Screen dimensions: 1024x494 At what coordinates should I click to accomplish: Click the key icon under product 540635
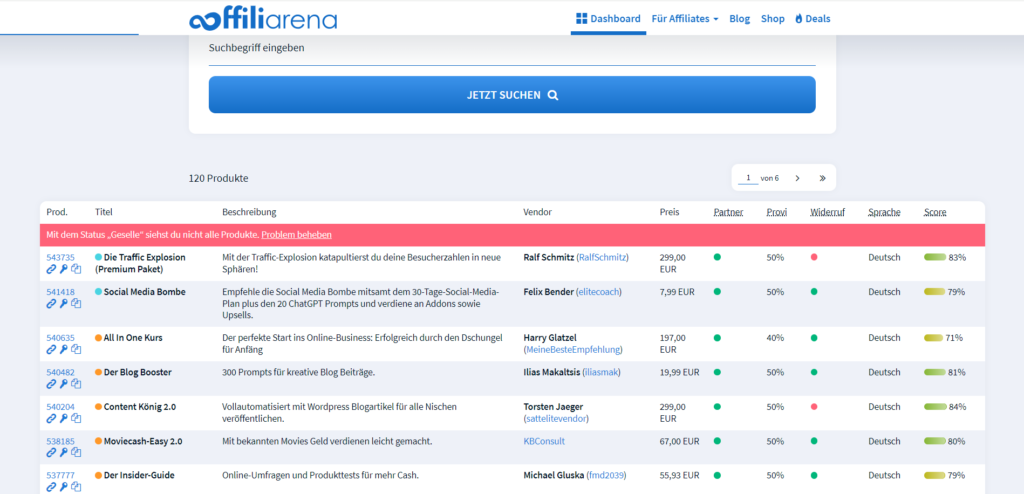tap(63, 350)
